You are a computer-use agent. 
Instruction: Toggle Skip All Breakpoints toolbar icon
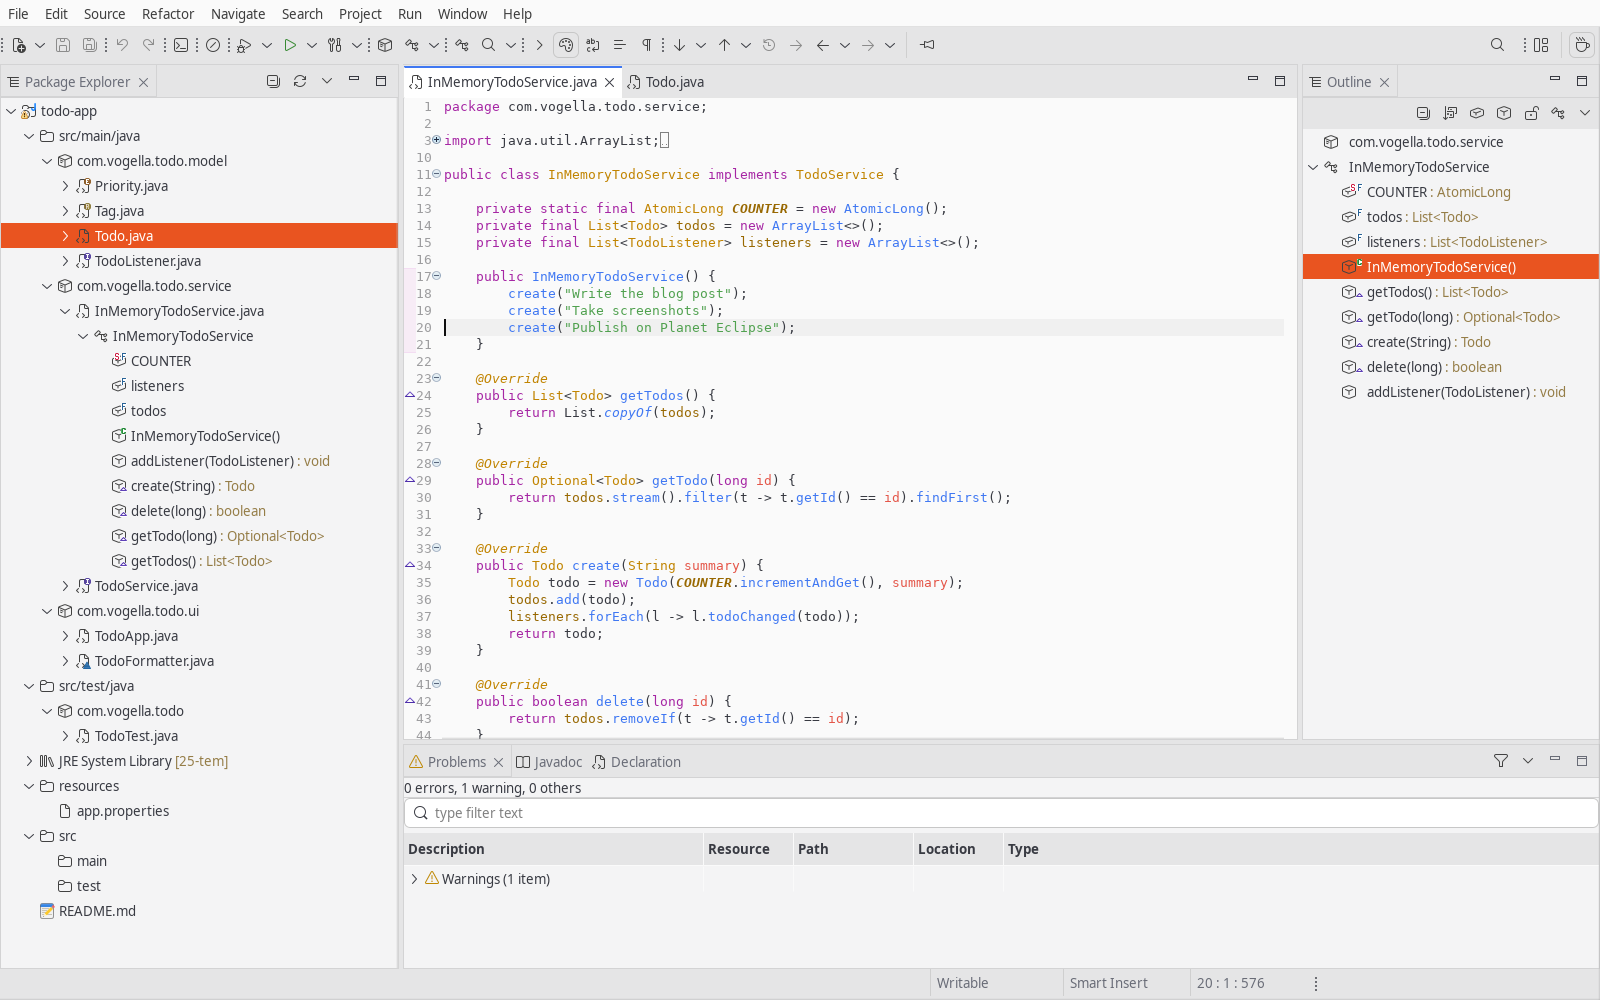click(x=213, y=45)
